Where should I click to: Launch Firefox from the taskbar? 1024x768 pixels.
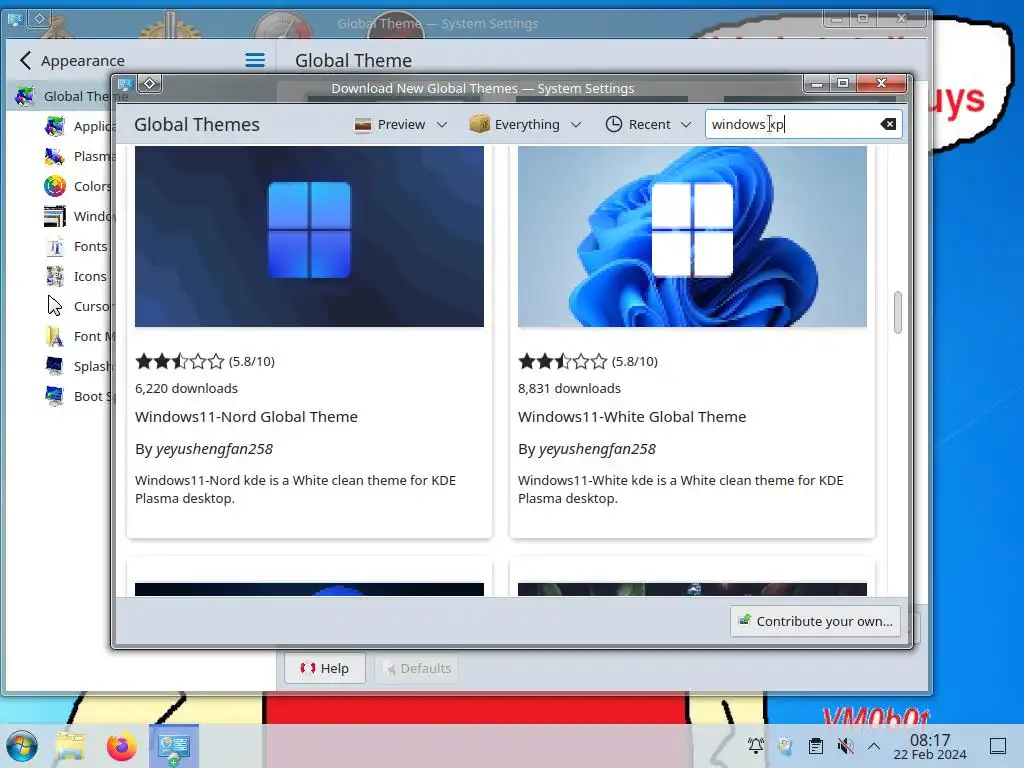coord(121,746)
